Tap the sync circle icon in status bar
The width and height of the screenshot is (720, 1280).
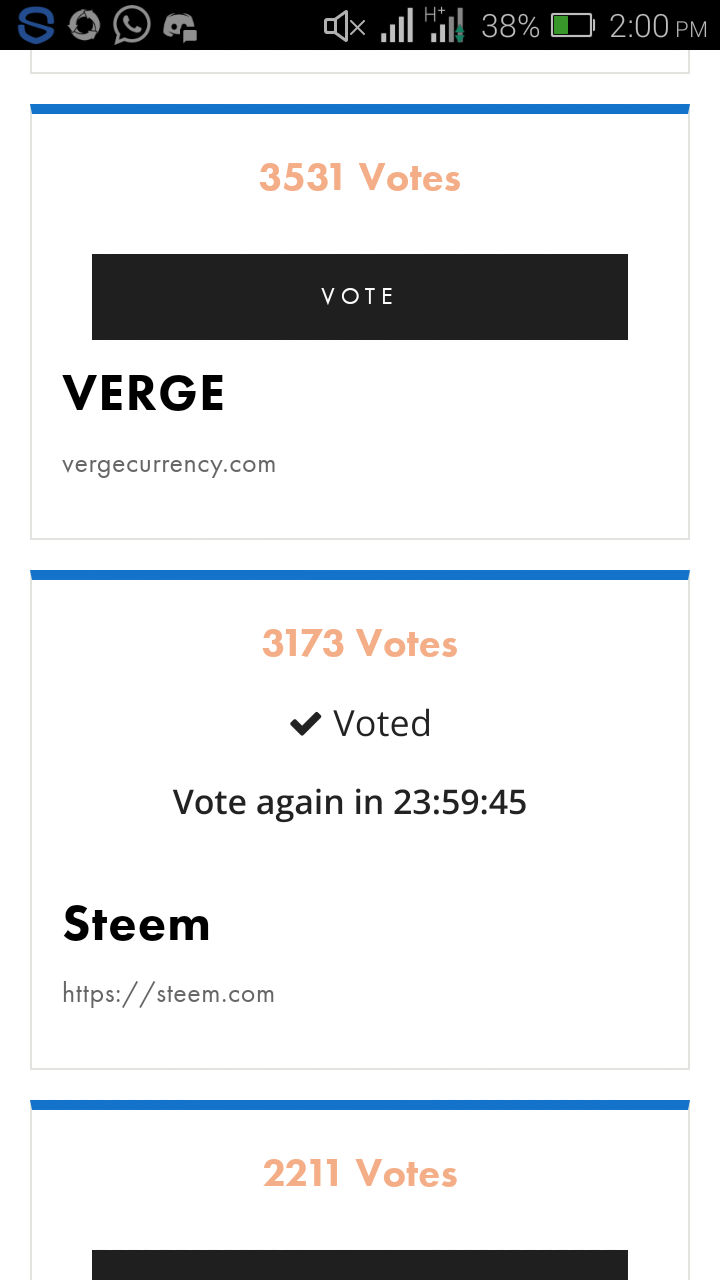pos(84,25)
